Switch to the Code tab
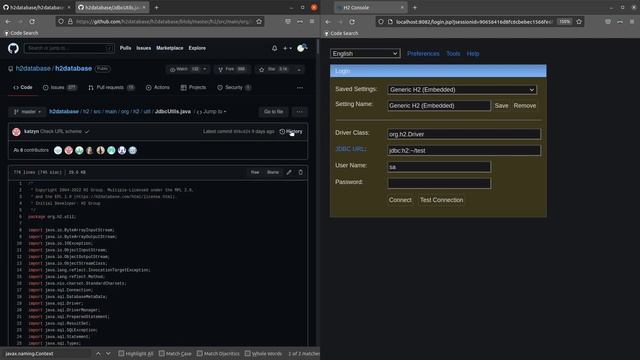This screenshot has height=360, width=640. point(23,87)
